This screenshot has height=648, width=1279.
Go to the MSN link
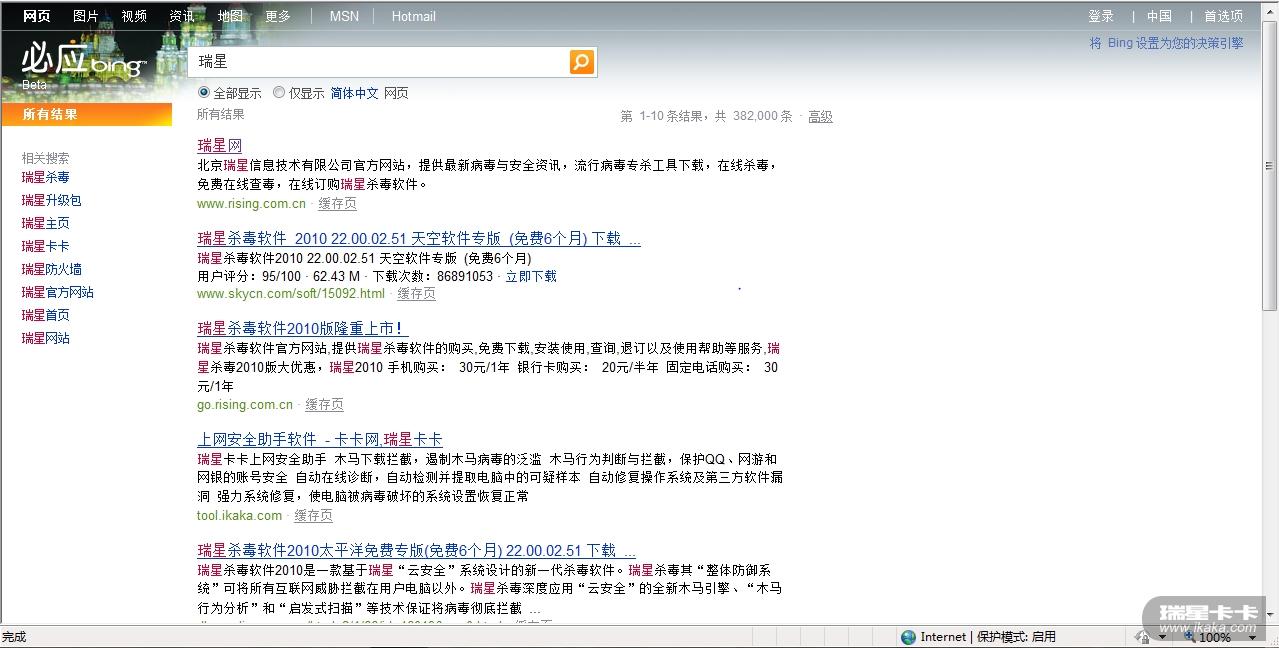click(x=344, y=16)
